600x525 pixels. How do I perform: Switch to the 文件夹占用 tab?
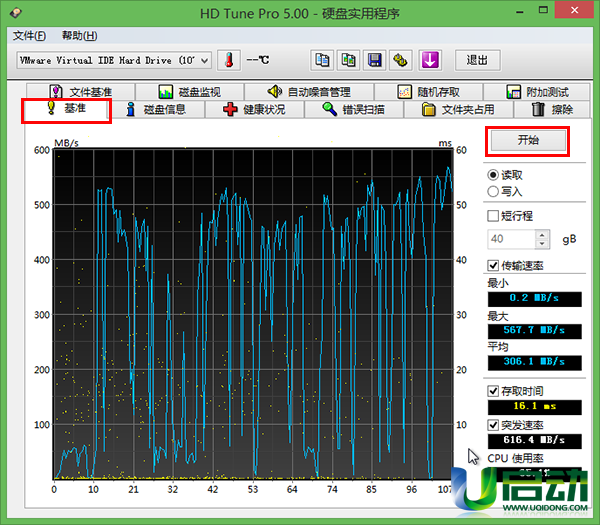click(458, 109)
